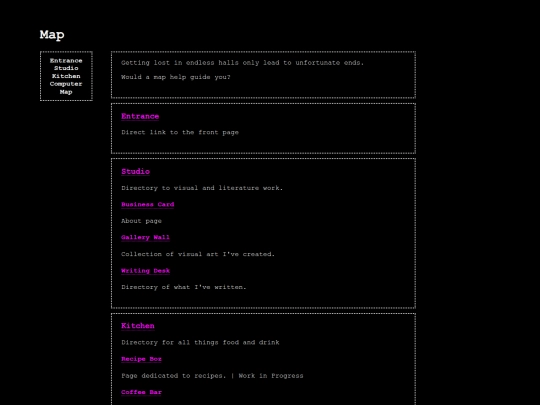540x405 pixels.
Task: Select Kitchen in the sidebar menu
Action: [x=66, y=76]
